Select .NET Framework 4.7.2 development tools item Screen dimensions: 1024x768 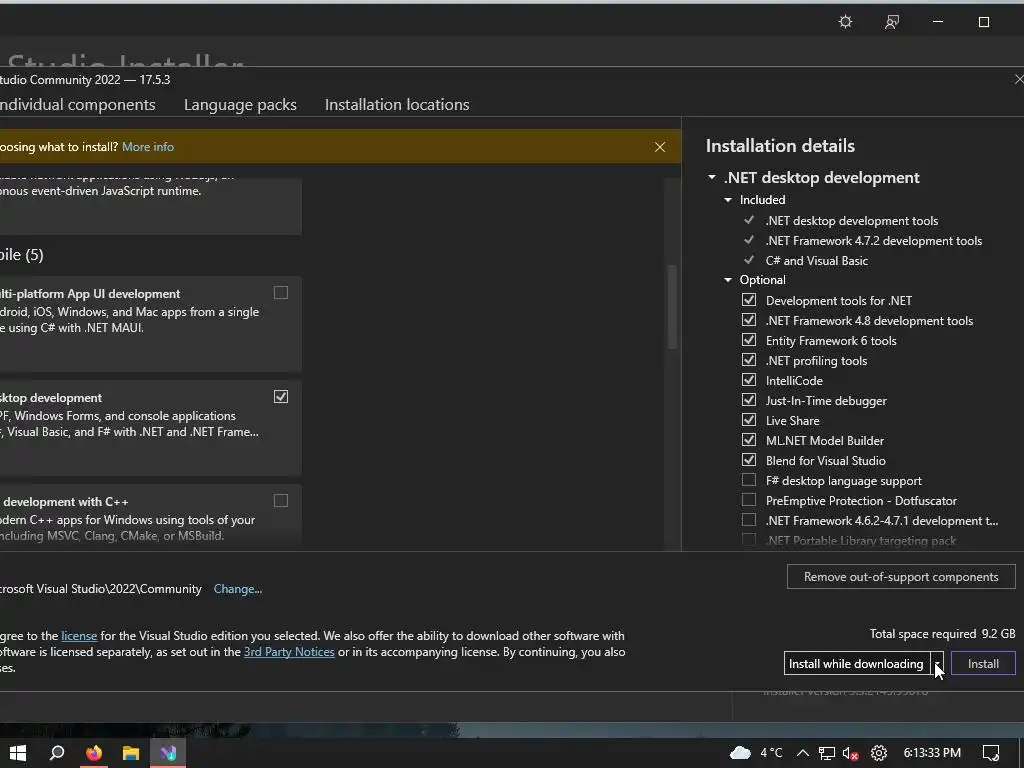pyautogui.click(x=874, y=241)
